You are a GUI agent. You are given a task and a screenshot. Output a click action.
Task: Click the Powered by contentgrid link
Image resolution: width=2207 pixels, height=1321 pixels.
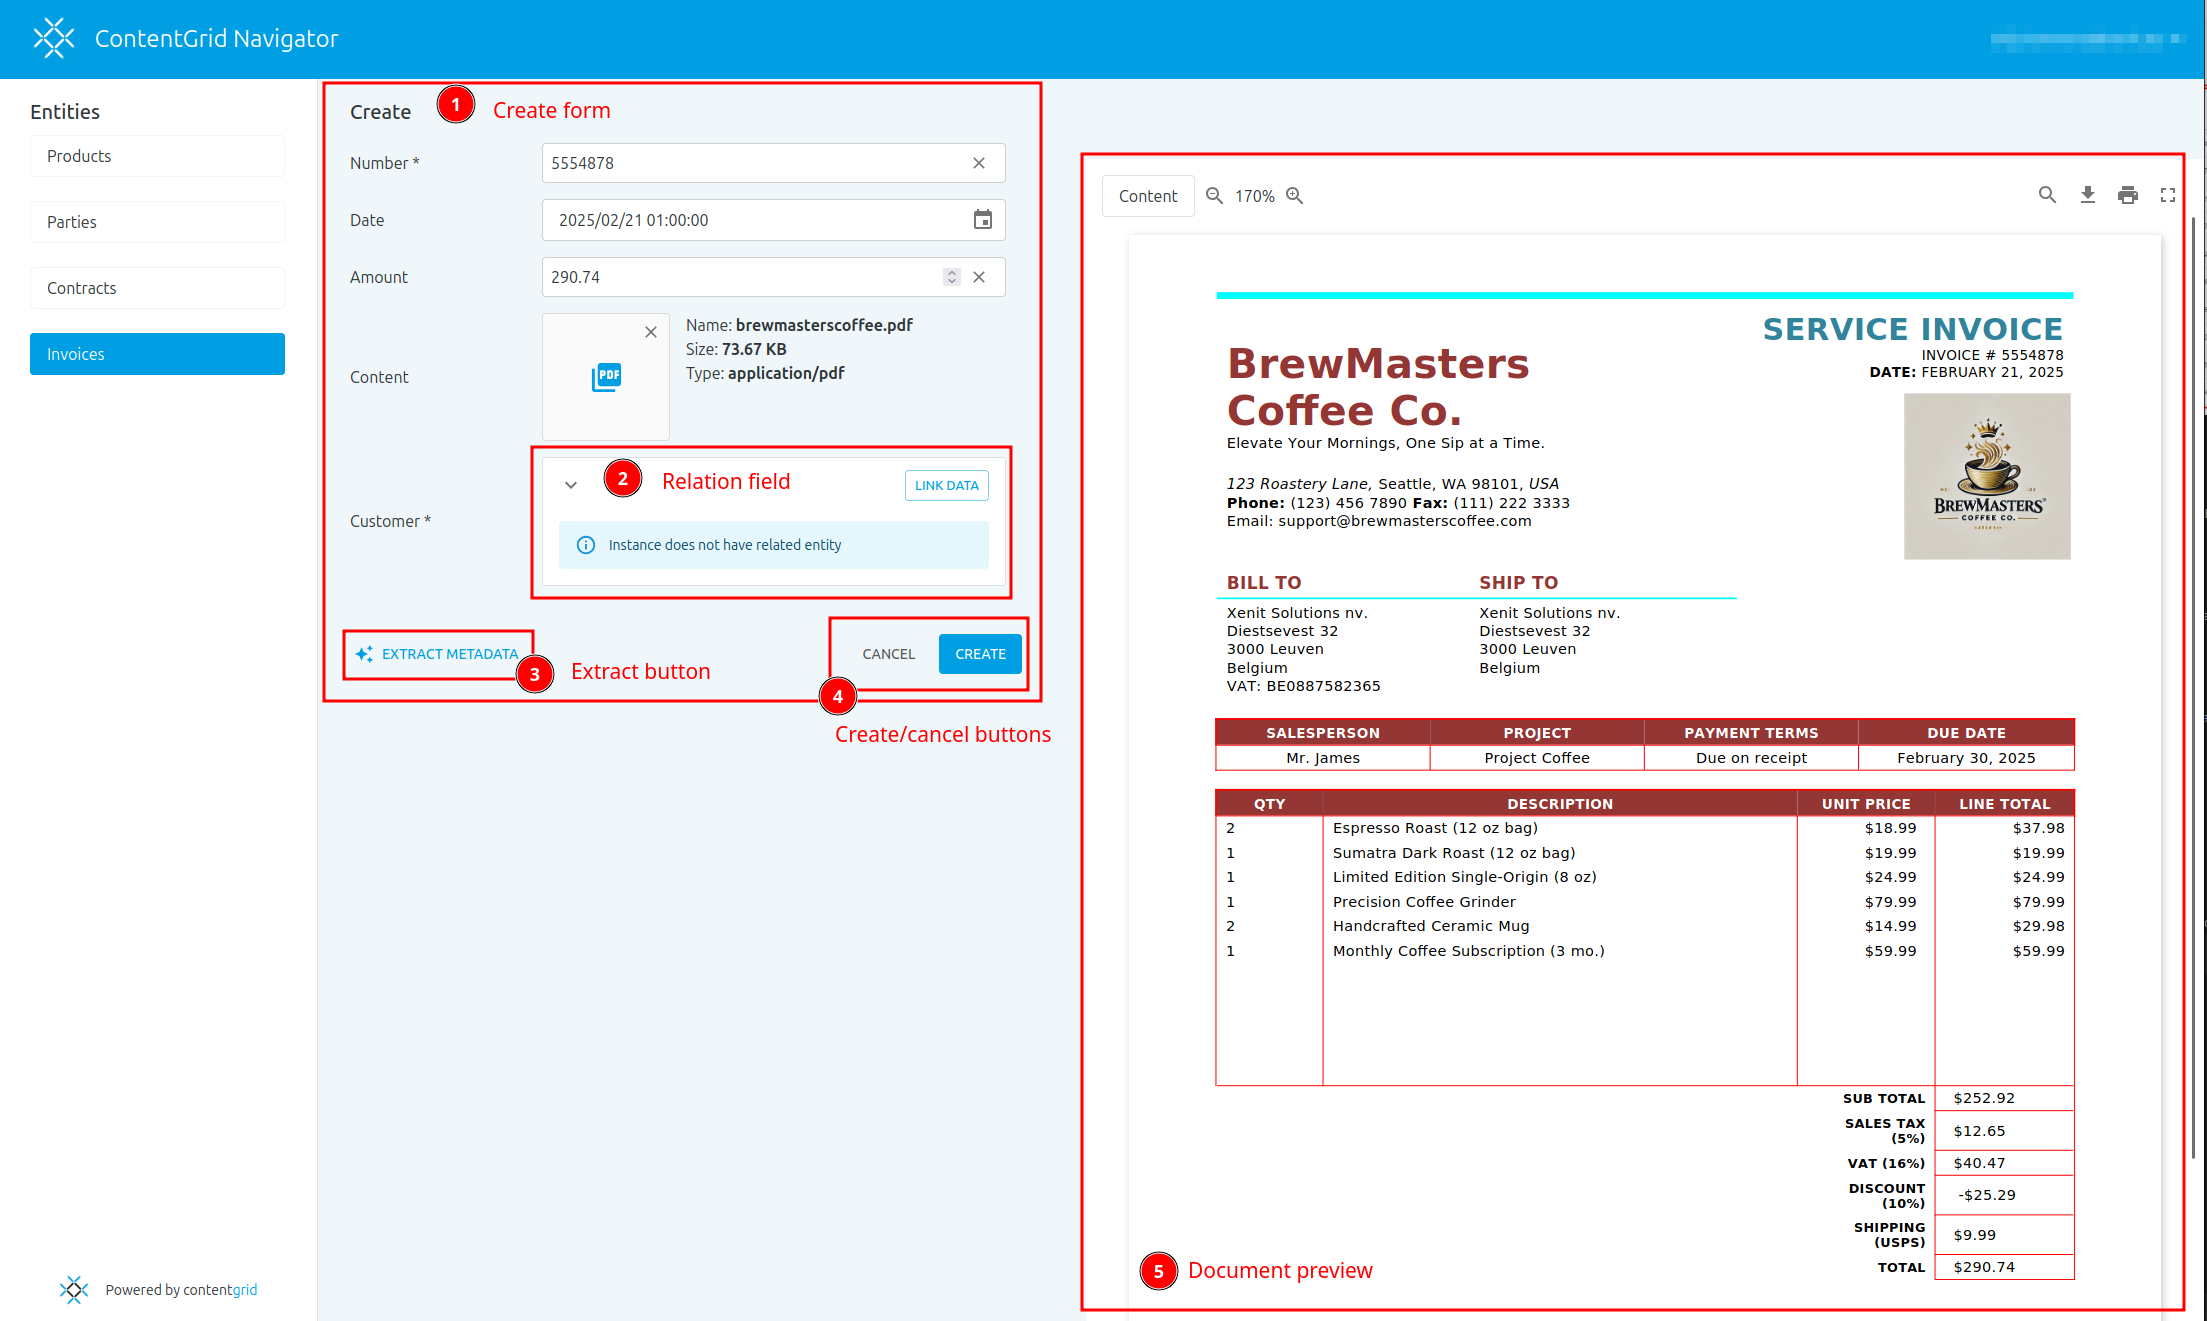pyautogui.click(x=181, y=1290)
